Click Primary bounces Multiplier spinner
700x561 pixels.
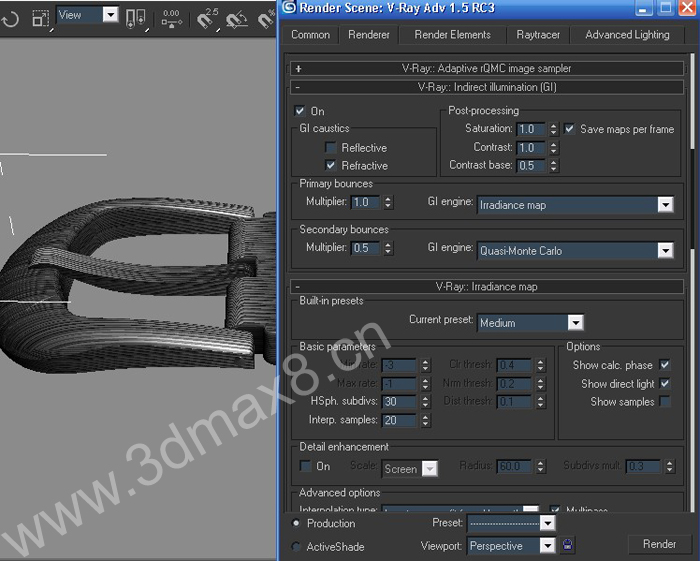click(x=388, y=202)
